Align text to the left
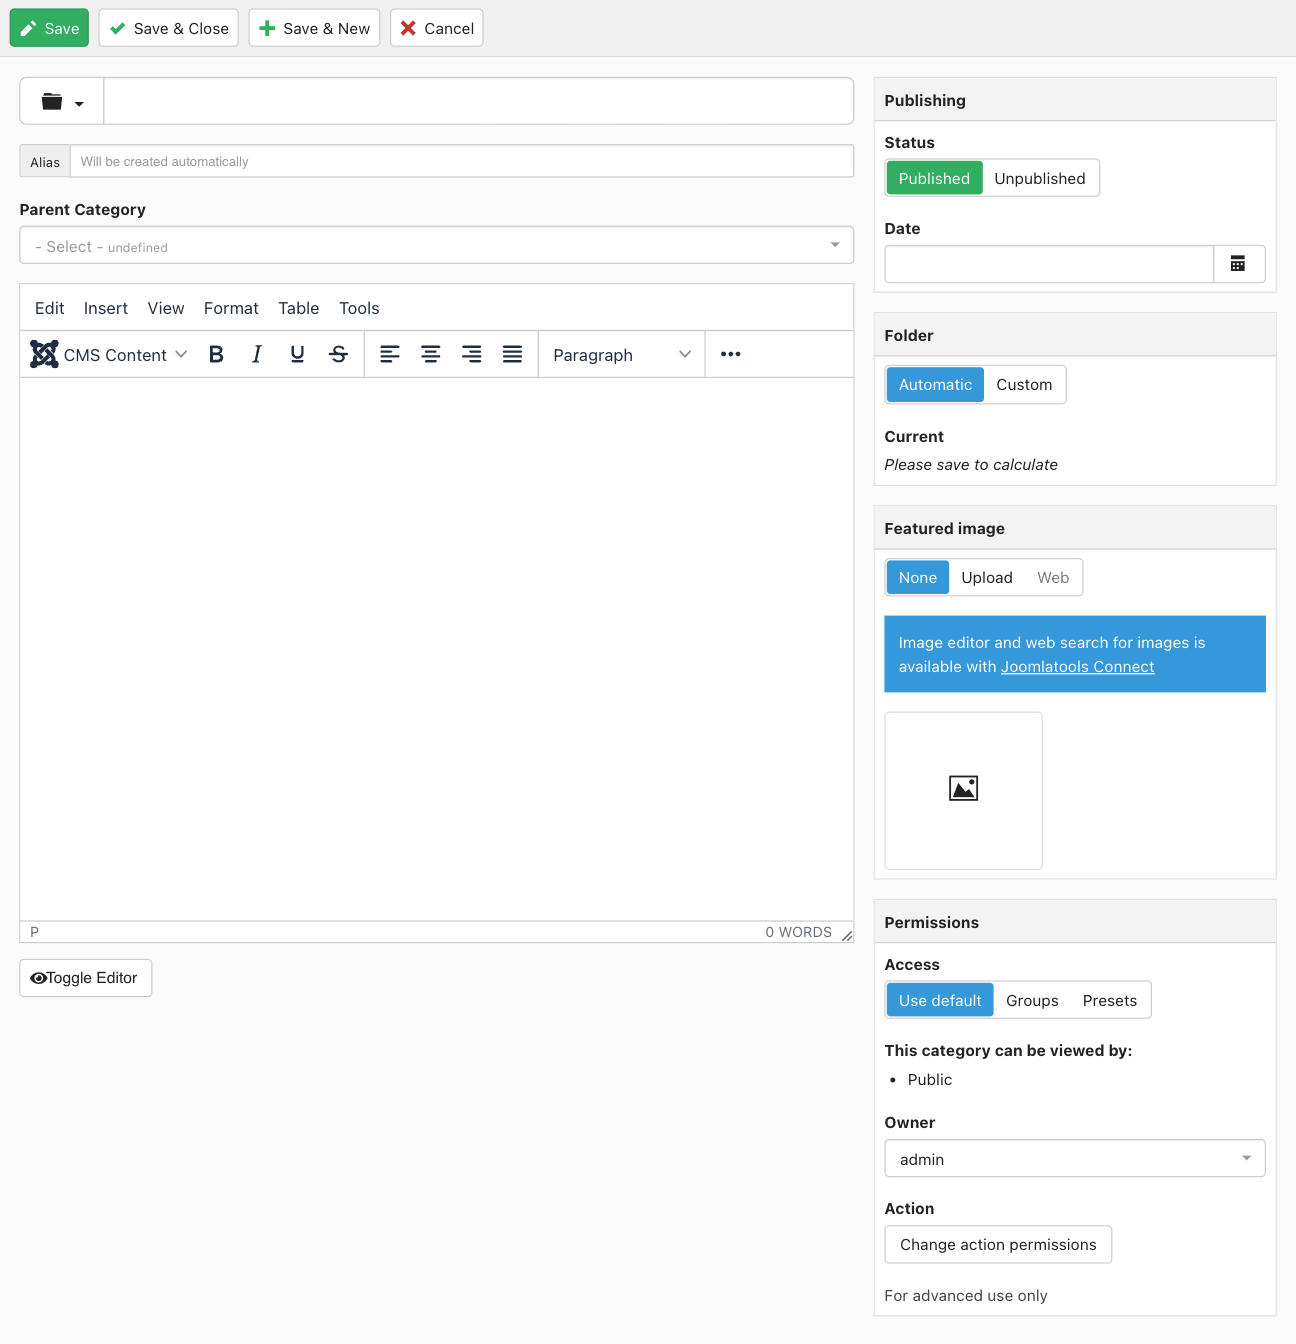The width and height of the screenshot is (1296, 1344). [x=390, y=354]
